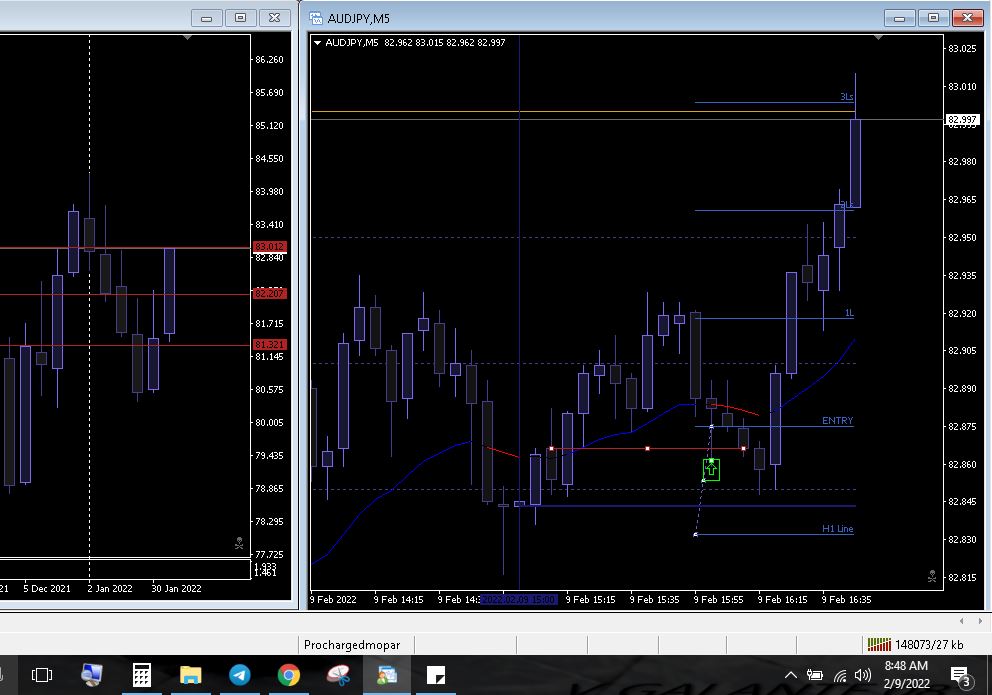Click the connection status bars icon

(879, 644)
